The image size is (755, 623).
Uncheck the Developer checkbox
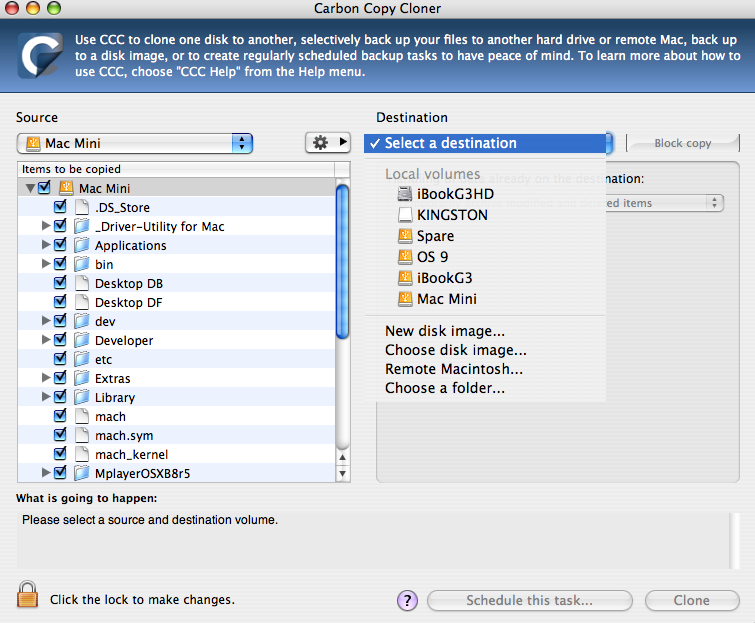(60, 339)
